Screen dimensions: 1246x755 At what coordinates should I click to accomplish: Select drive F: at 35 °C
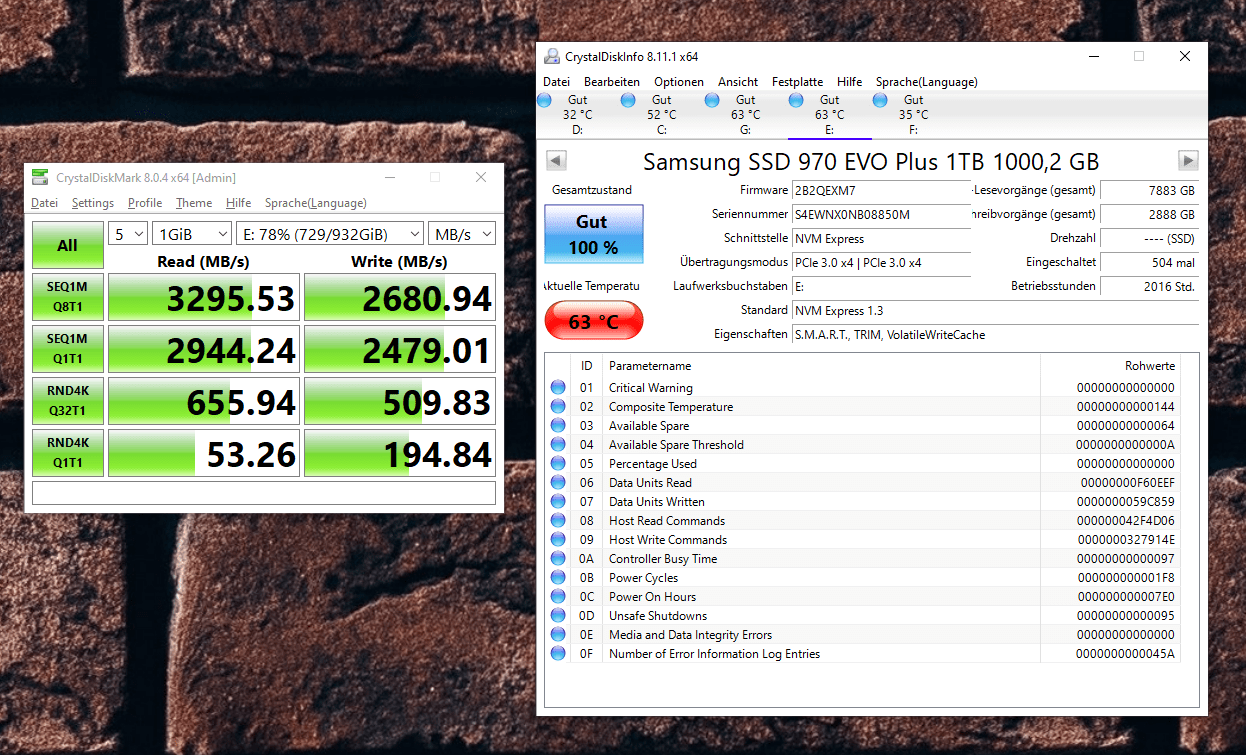(913, 115)
